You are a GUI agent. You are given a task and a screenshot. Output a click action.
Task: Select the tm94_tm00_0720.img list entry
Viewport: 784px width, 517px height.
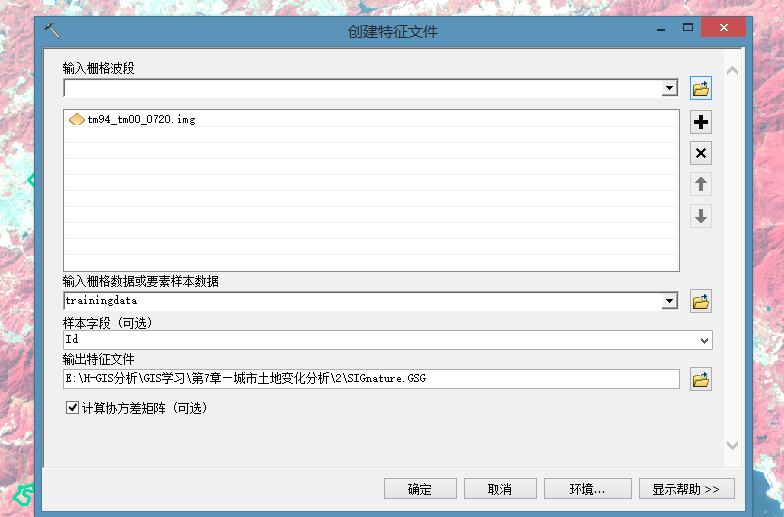pyautogui.click(x=371, y=119)
